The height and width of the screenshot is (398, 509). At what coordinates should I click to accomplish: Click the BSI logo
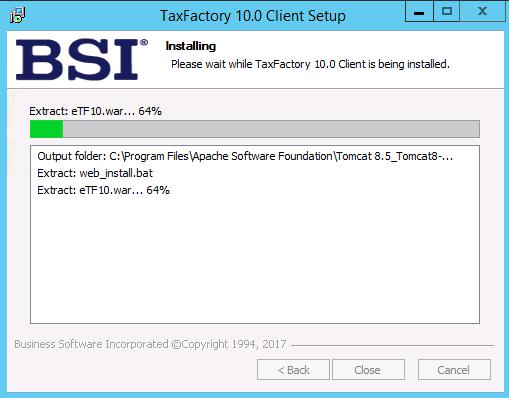click(x=82, y=59)
